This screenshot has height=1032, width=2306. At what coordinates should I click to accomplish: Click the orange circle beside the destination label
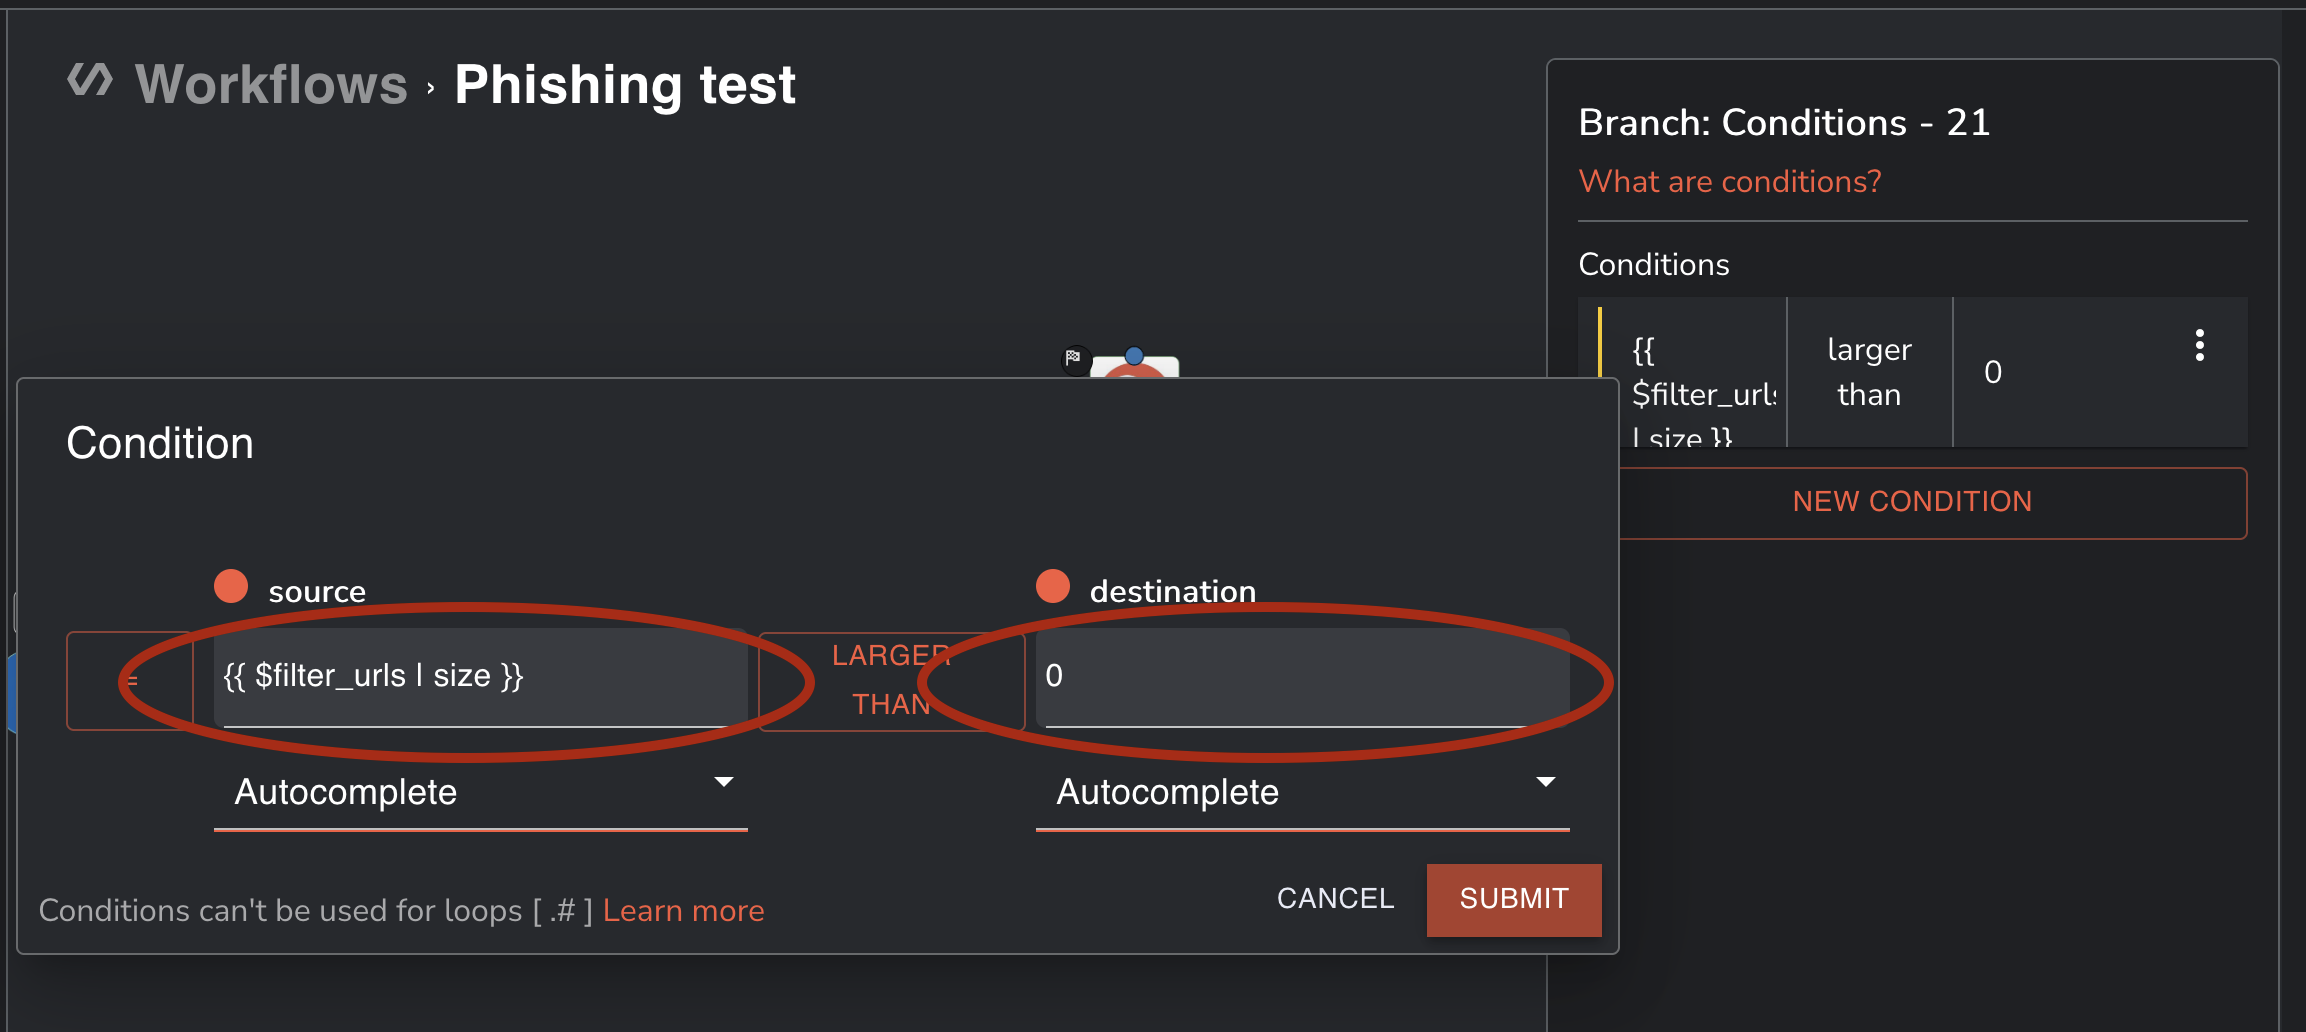coord(1052,587)
